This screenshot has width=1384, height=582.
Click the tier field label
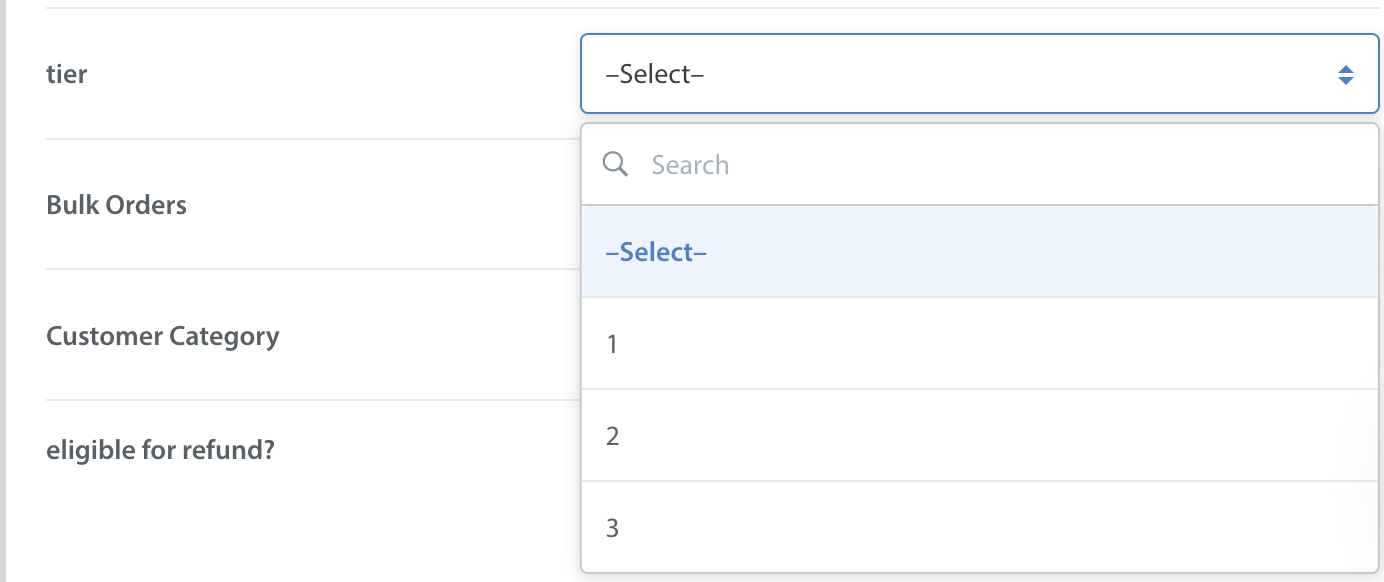[67, 74]
